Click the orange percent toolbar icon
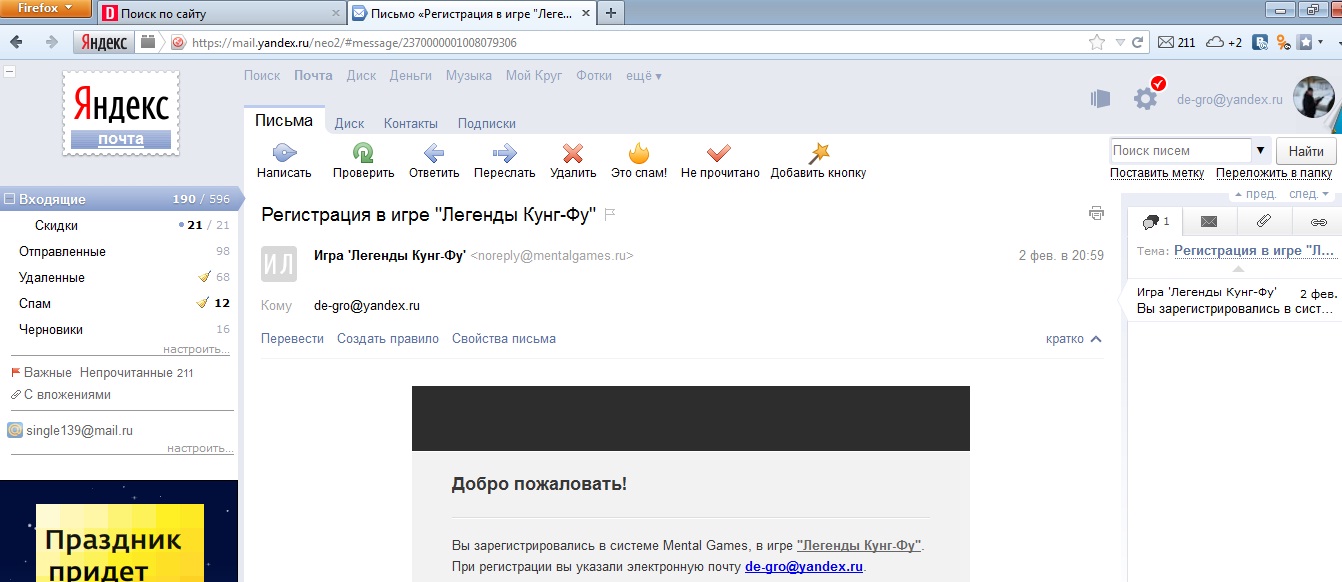Viewport: 1342px width, 582px height. (x=1283, y=42)
